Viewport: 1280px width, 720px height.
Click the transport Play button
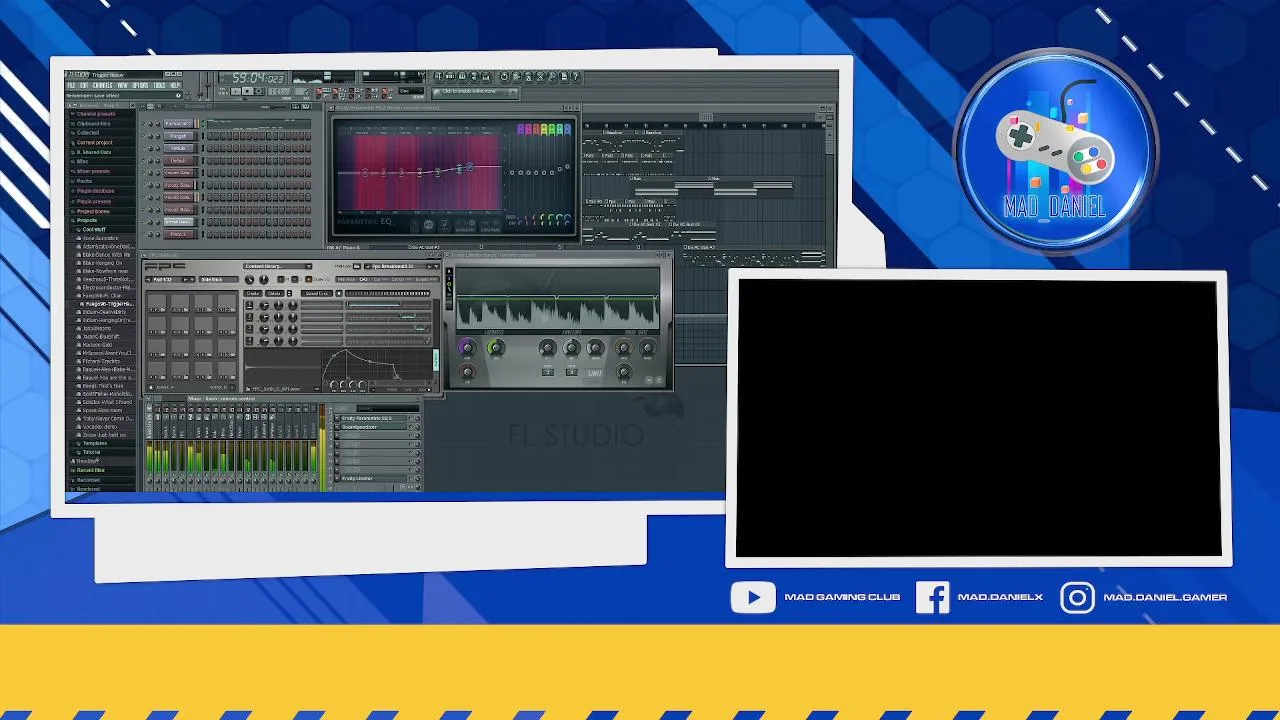(x=235, y=91)
